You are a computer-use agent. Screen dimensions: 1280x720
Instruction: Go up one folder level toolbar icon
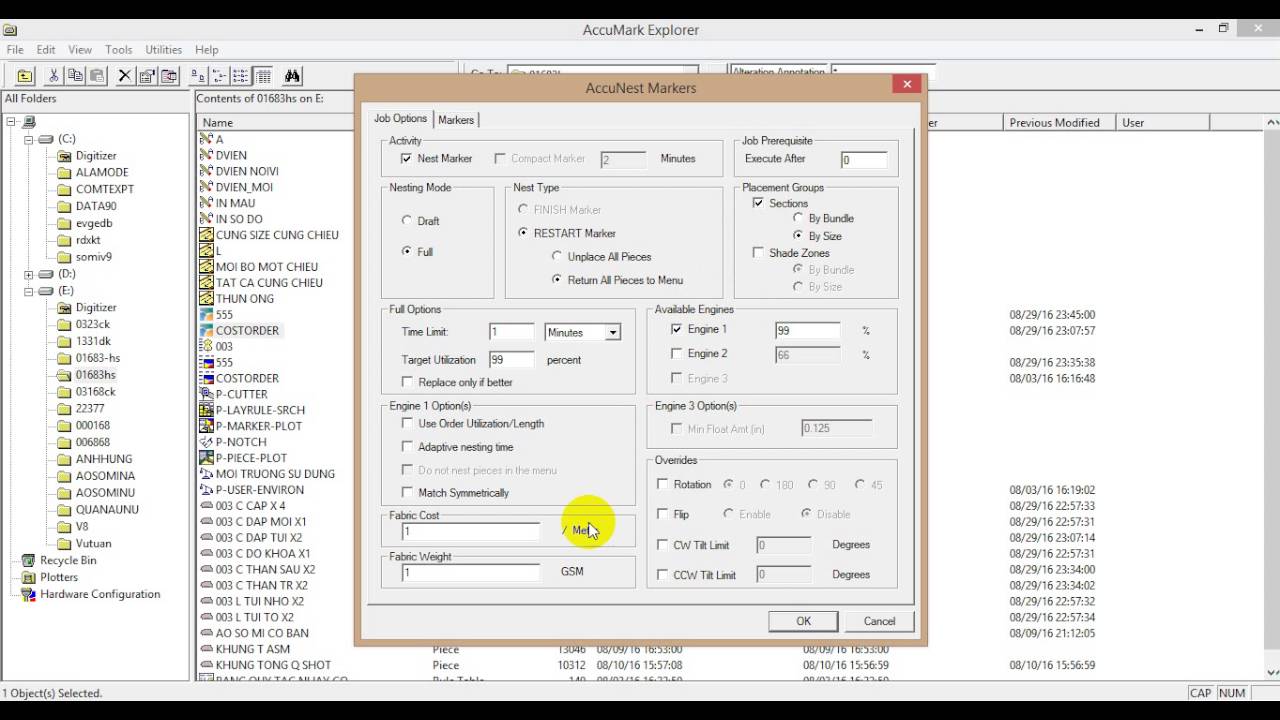25,76
